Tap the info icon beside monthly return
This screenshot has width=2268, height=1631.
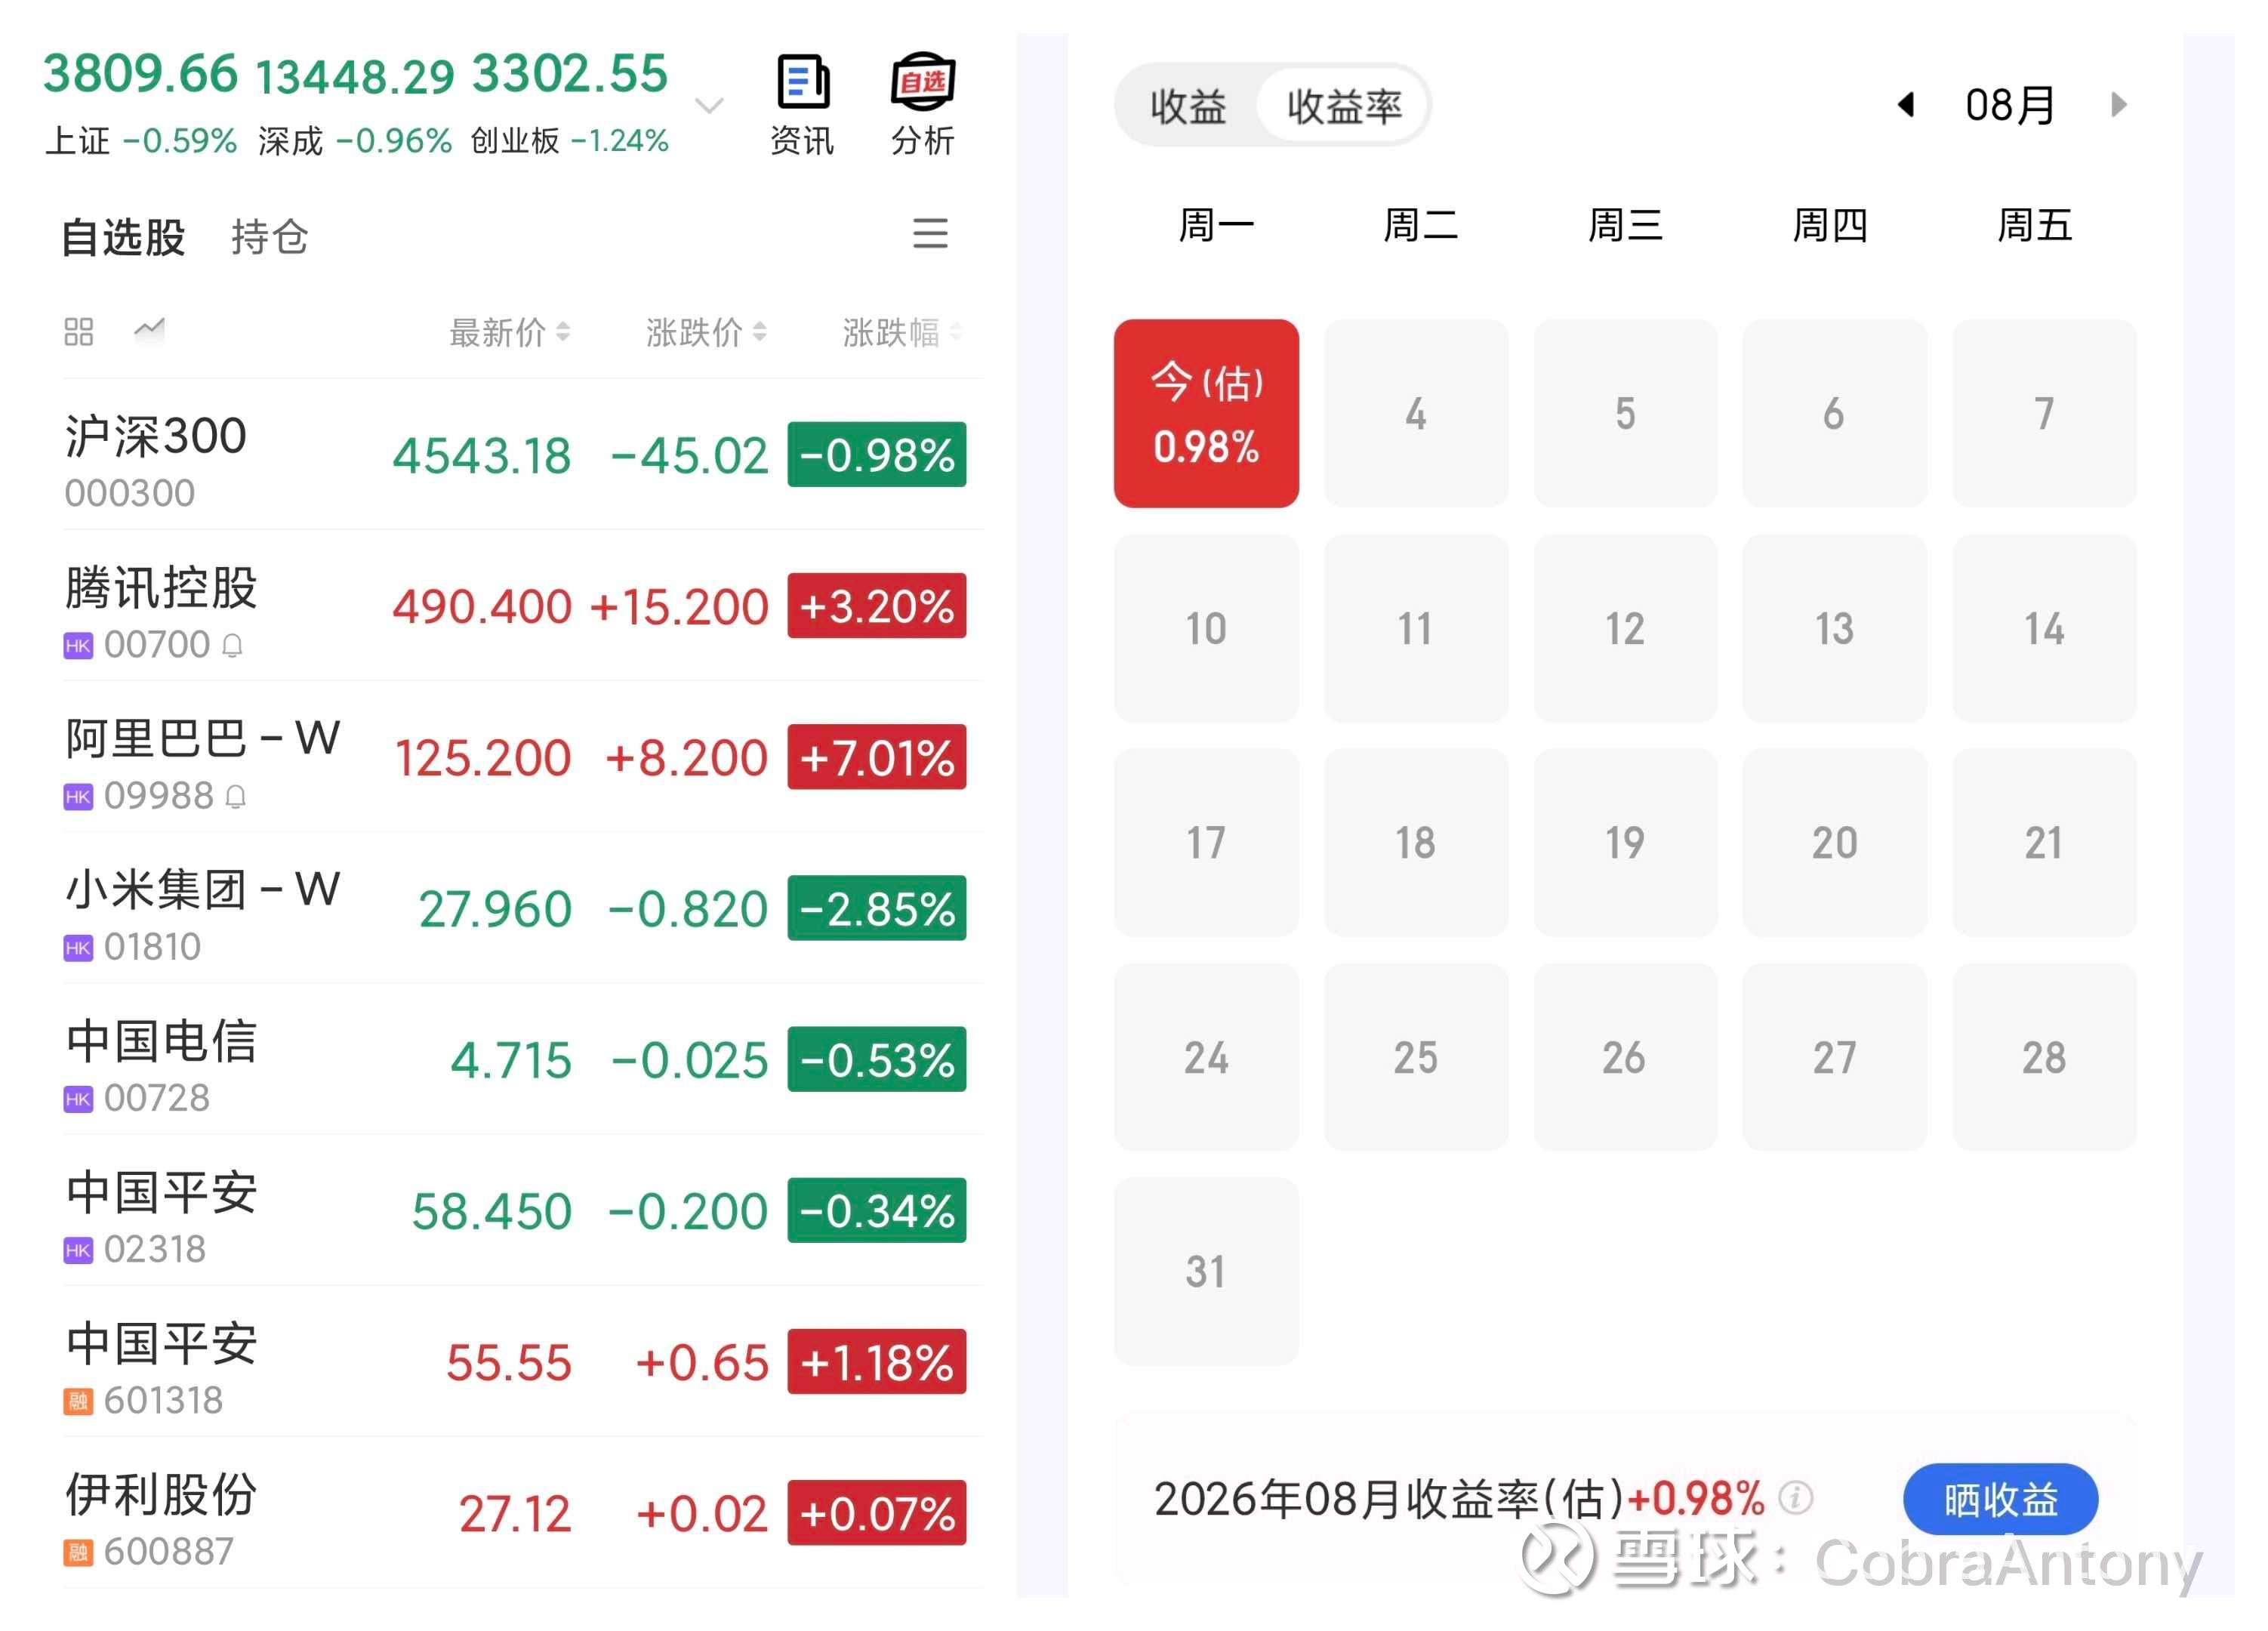coord(1796,1498)
